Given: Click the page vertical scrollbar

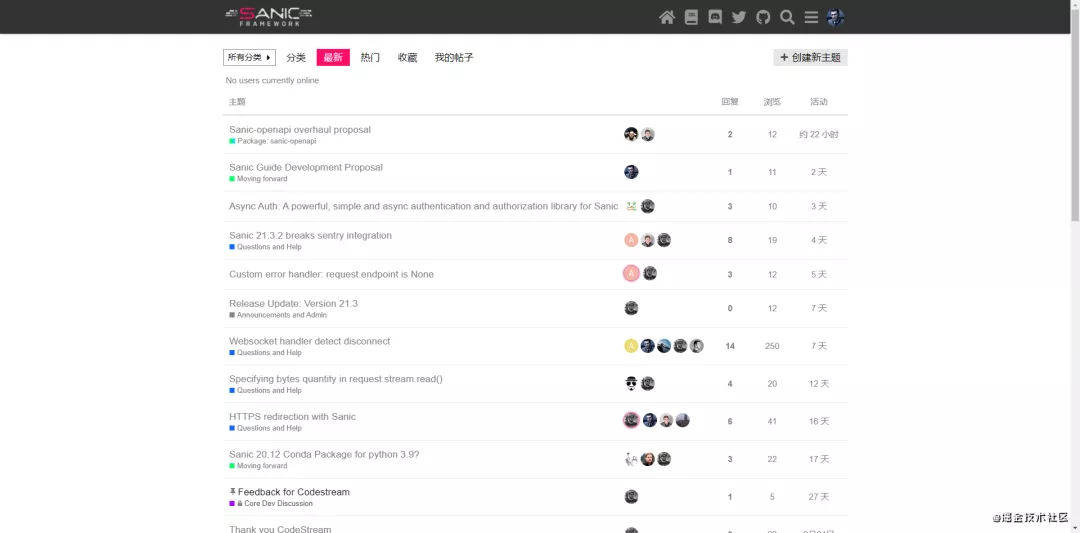Looking at the screenshot, I should click(x=1075, y=114).
